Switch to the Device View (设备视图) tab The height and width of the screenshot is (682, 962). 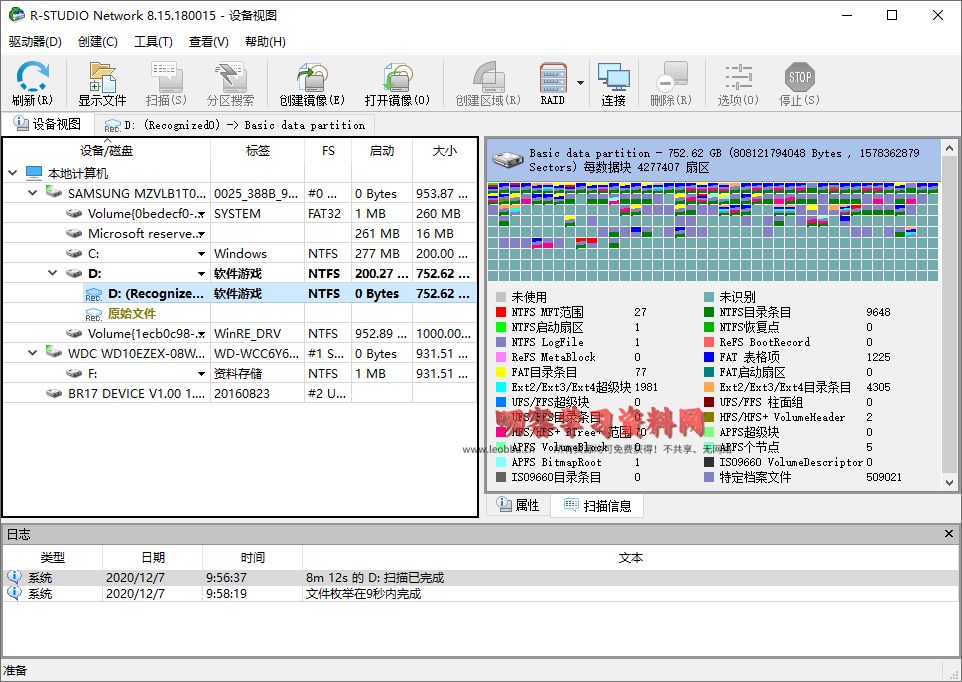click(48, 125)
